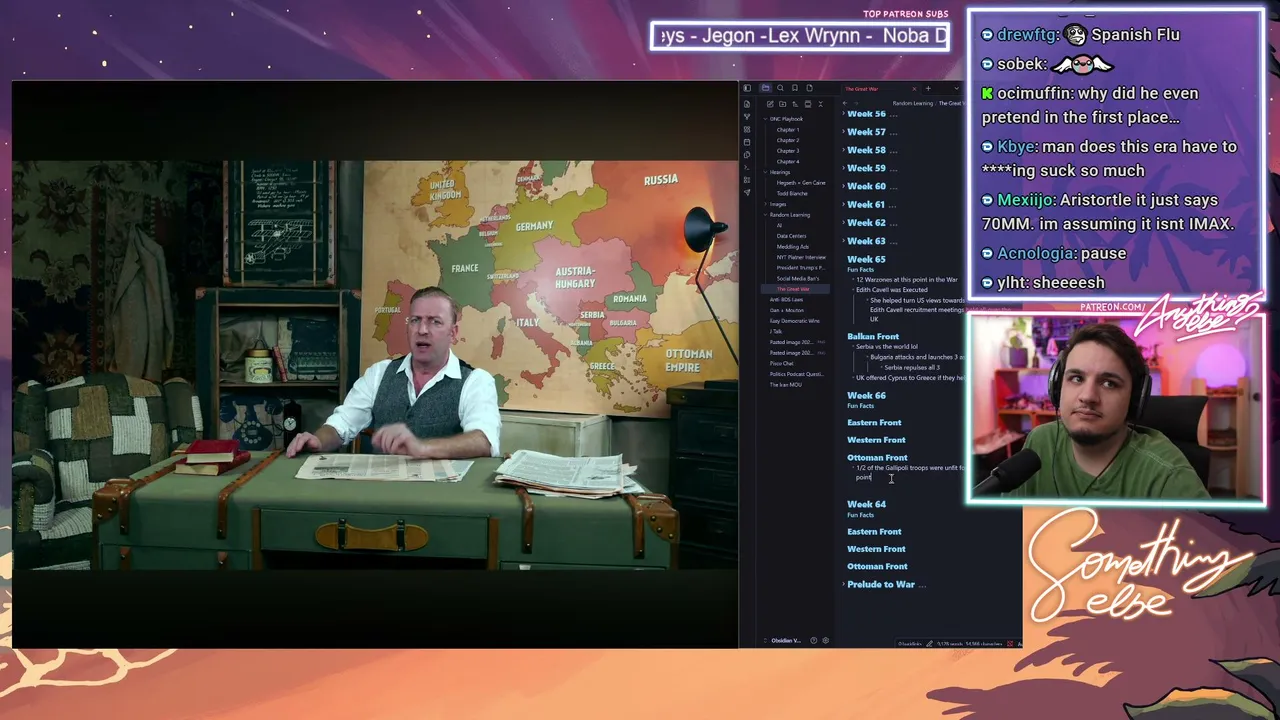Open the tab list dropdown arrow

click(x=956, y=88)
